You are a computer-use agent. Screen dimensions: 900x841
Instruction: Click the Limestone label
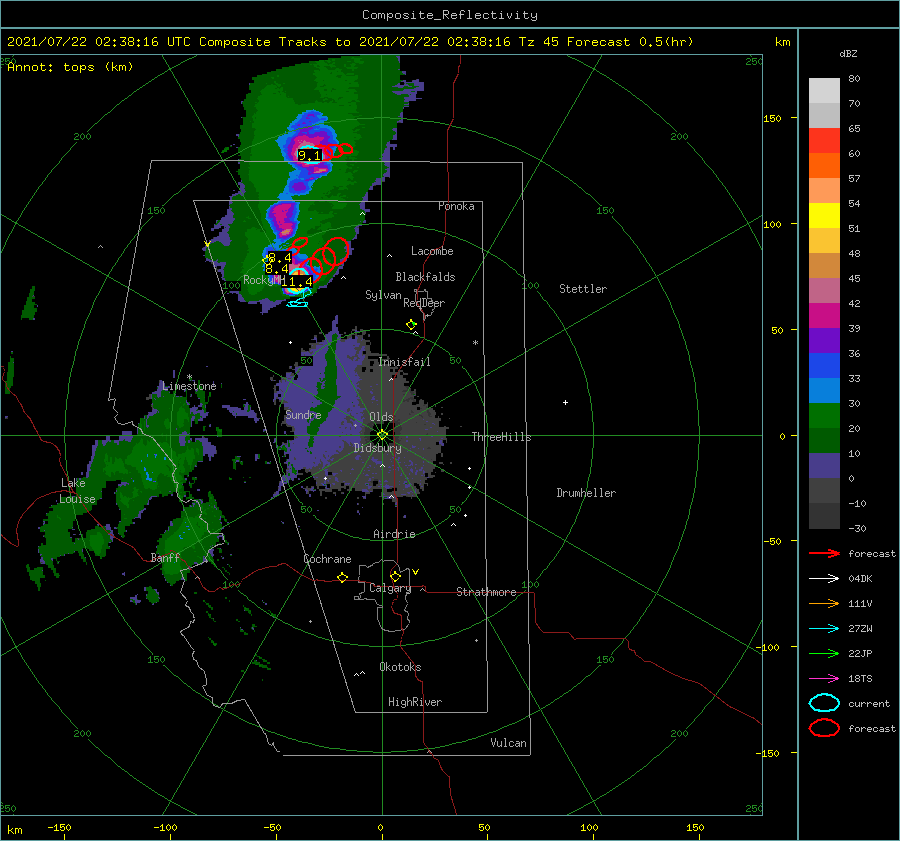(x=189, y=386)
